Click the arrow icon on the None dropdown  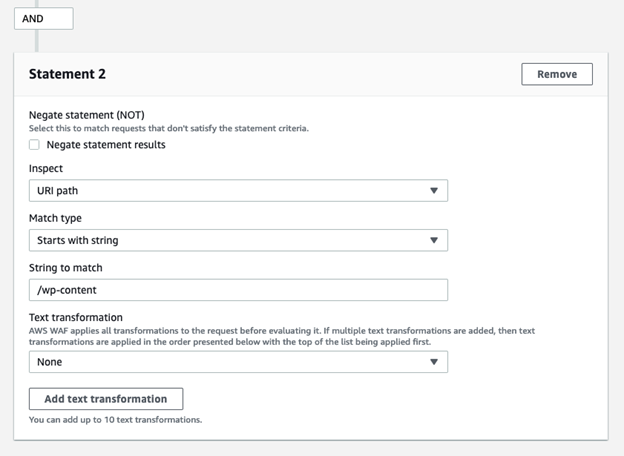[433, 362]
